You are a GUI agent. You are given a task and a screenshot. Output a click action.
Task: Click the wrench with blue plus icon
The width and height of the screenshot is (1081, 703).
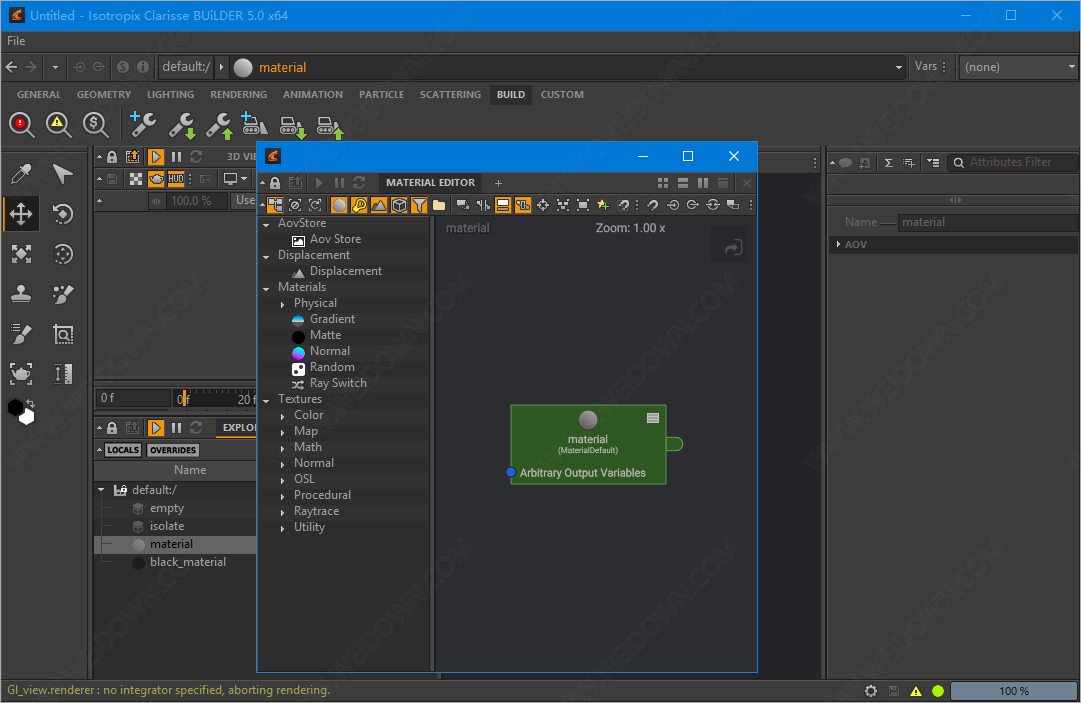click(142, 125)
